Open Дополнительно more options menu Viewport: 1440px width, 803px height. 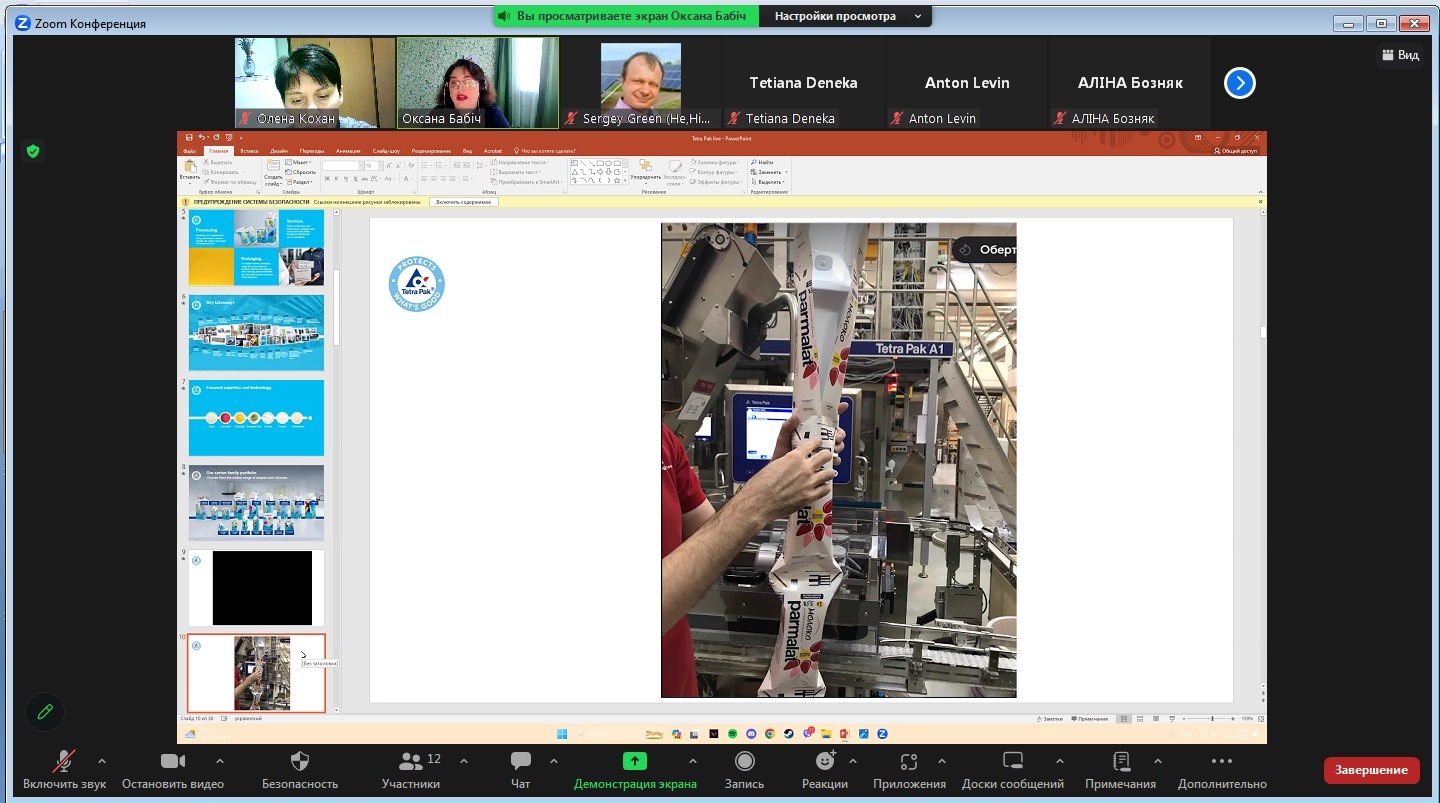(1221, 763)
